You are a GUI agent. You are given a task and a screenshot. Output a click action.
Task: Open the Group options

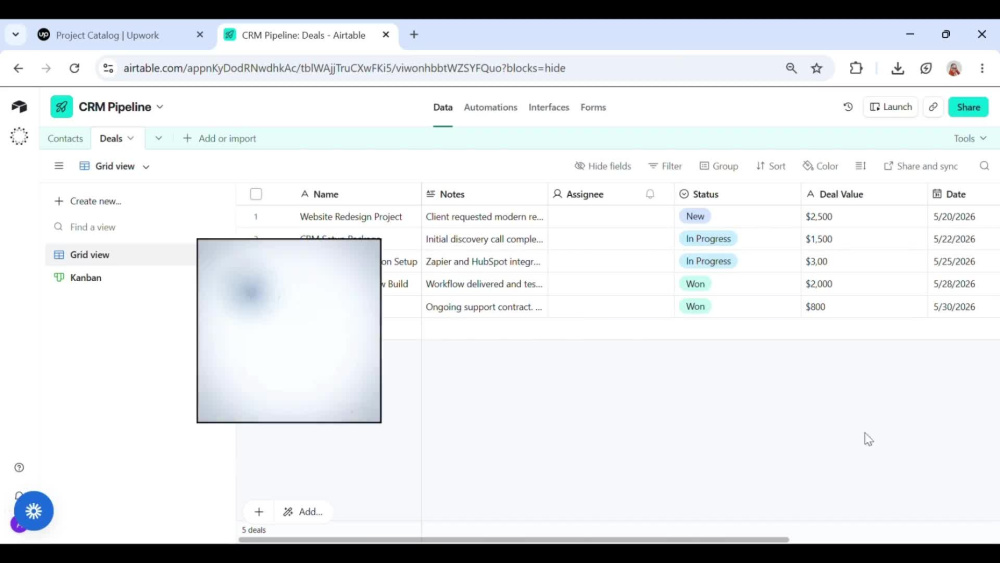coord(719,166)
